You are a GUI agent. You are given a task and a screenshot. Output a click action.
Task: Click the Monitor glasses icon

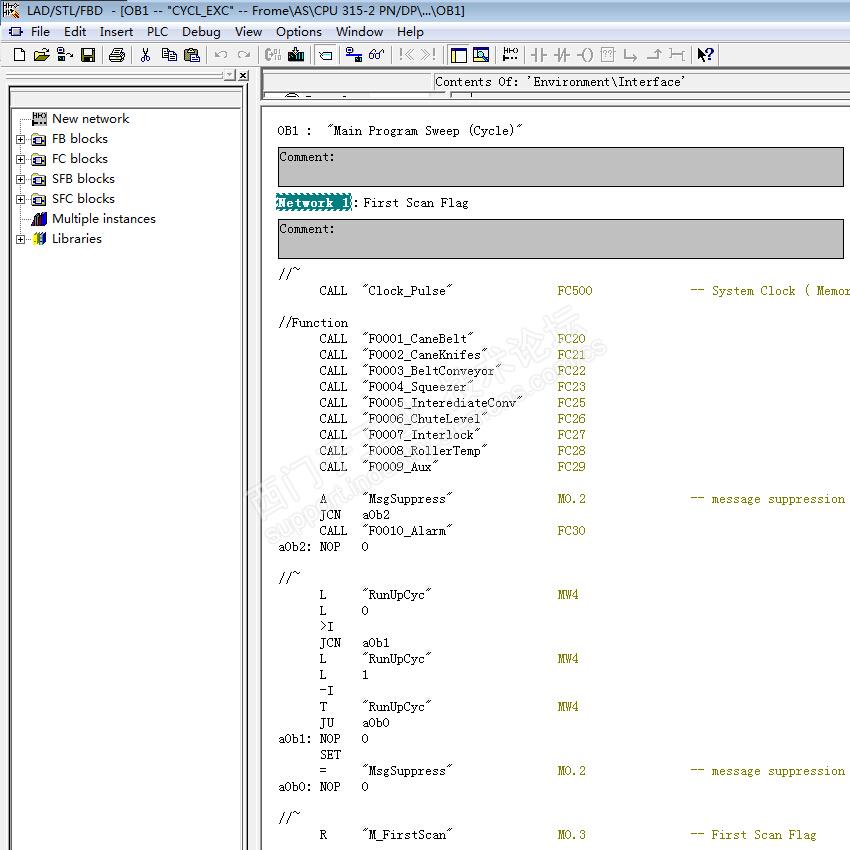376,55
